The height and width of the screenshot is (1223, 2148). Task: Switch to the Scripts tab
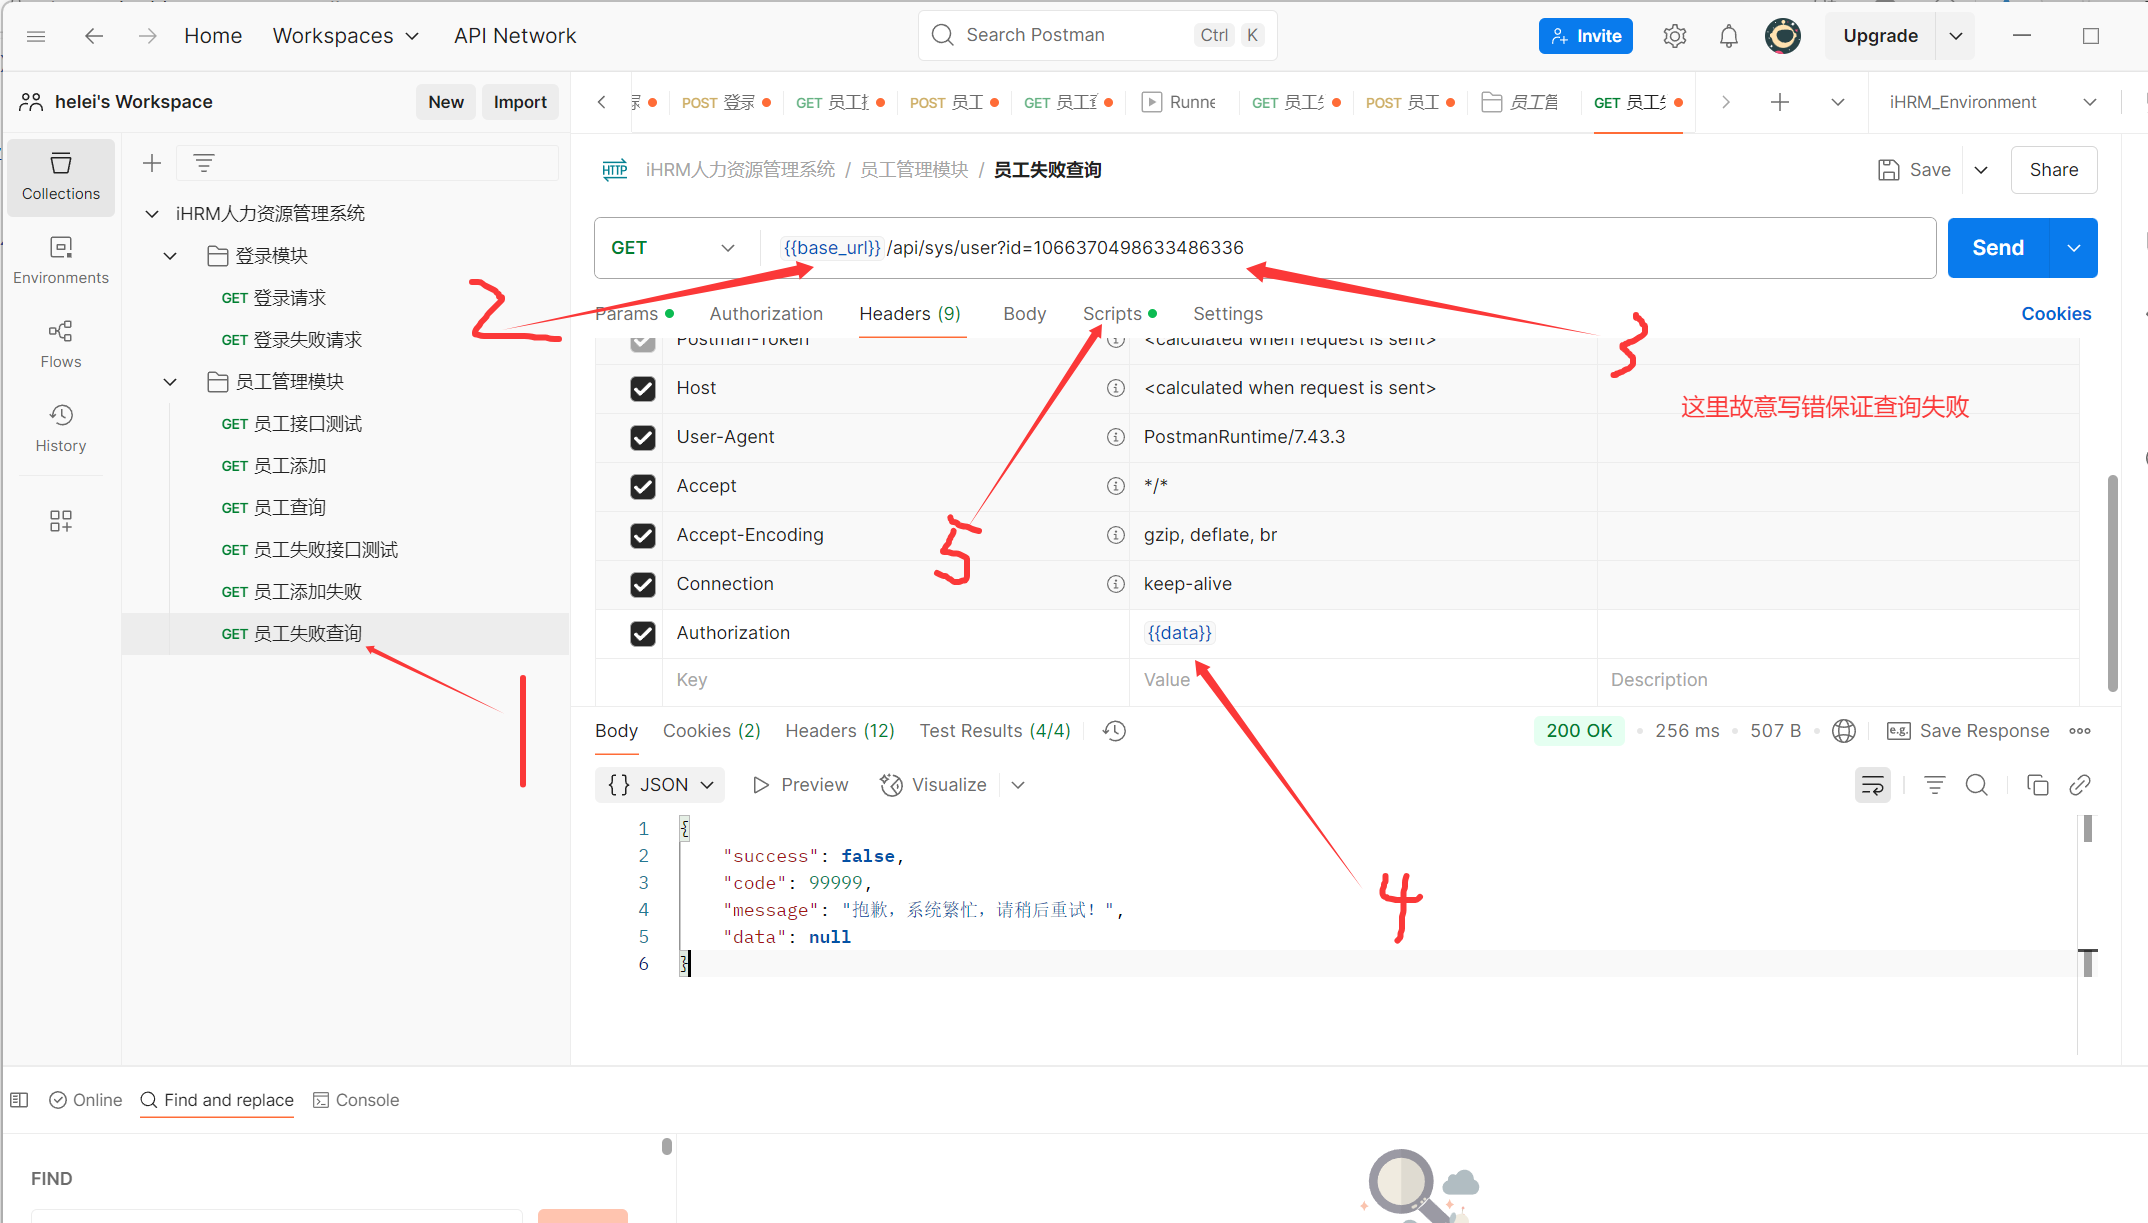coord(1112,314)
